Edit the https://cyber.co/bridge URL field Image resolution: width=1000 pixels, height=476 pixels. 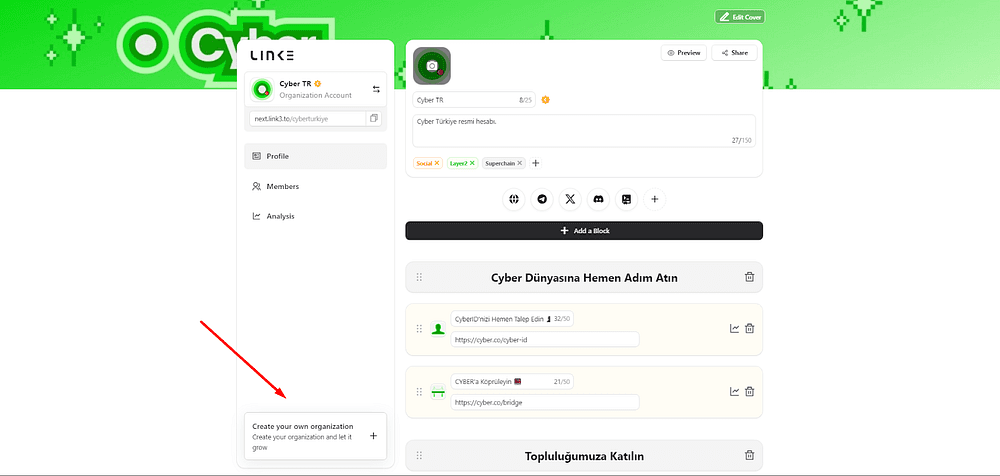(x=545, y=403)
